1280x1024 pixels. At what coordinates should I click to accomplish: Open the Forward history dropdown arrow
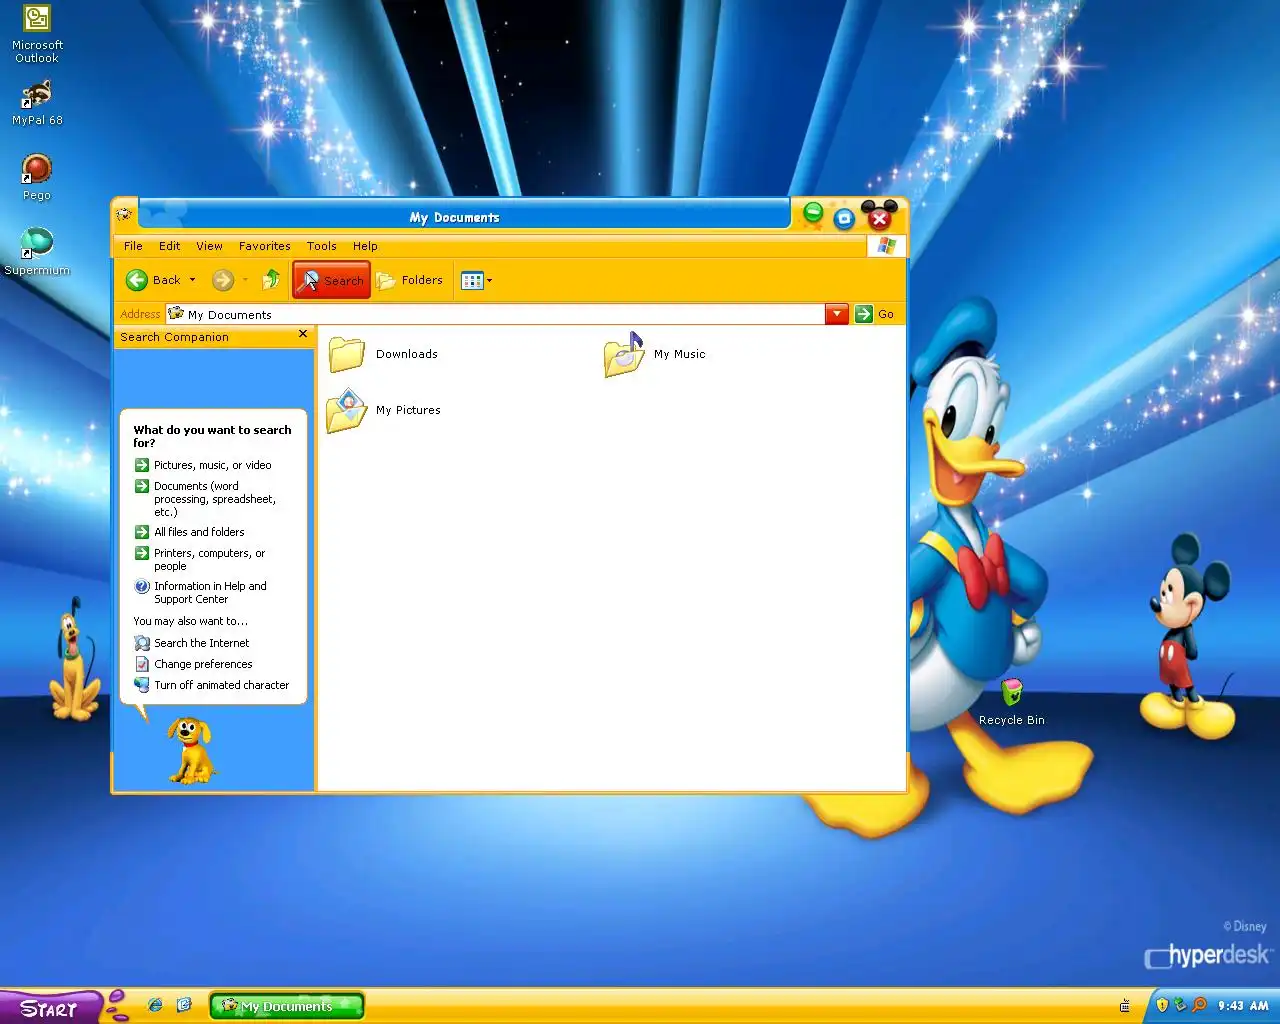[x=245, y=280]
